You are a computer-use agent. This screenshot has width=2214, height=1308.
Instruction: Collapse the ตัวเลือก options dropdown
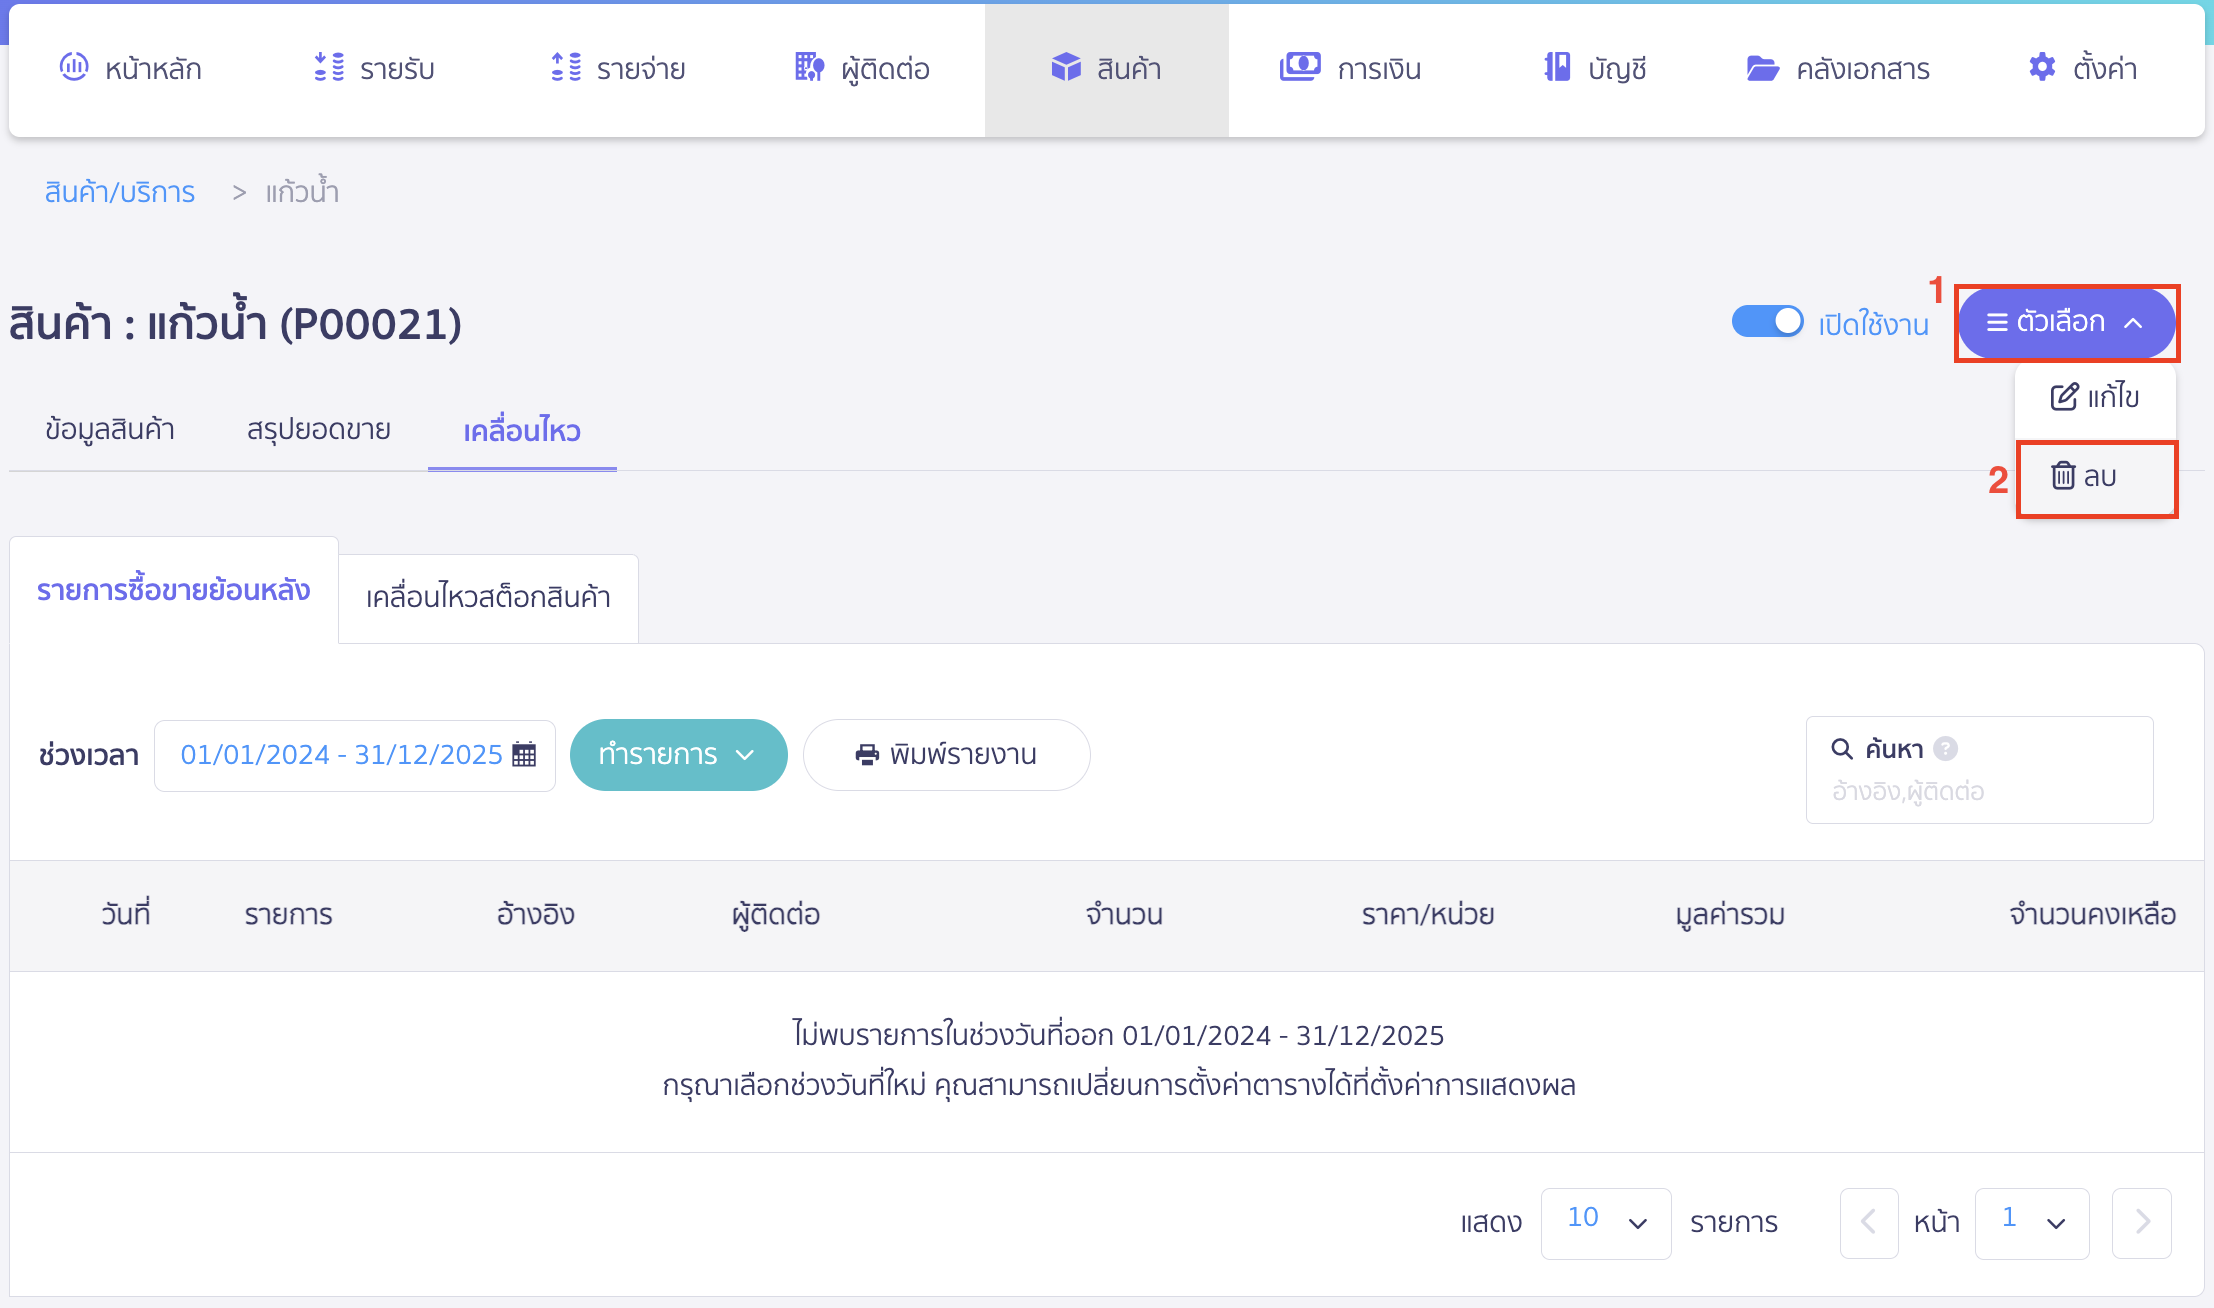[2066, 323]
